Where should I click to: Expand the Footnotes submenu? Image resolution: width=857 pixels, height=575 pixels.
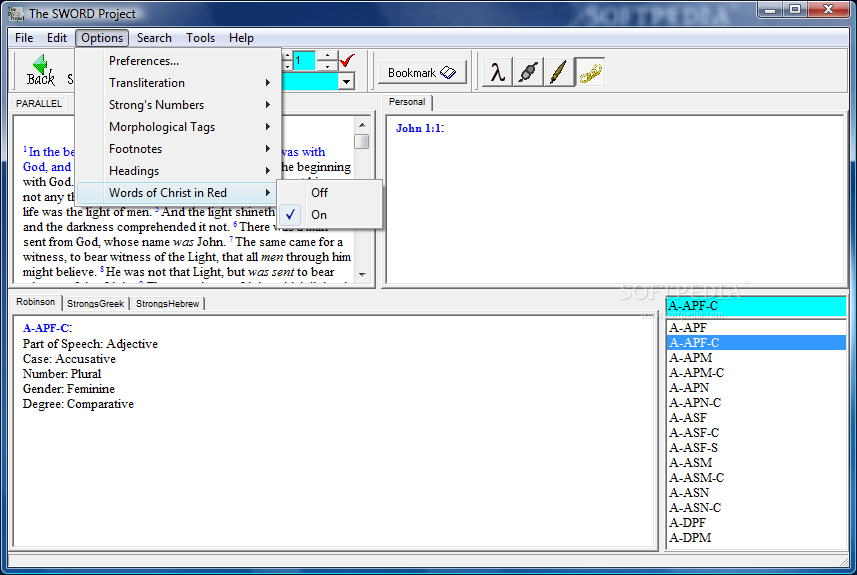pyautogui.click(x=178, y=149)
